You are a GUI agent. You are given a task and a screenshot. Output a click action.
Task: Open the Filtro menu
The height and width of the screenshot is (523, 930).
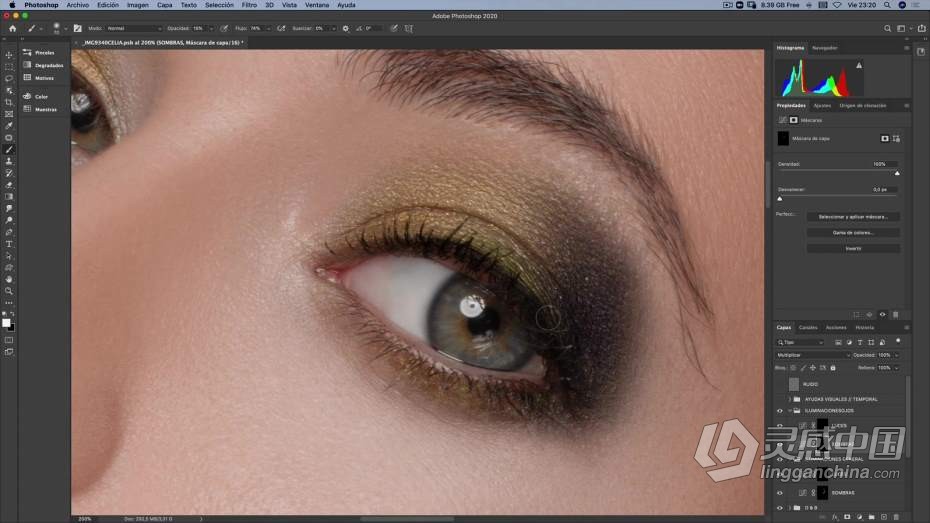(x=249, y=5)
